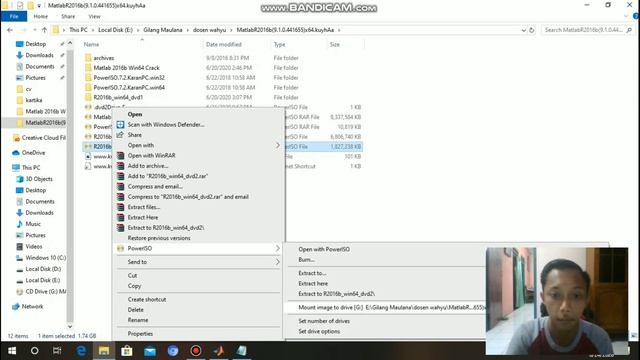The height and width of the screenshot is (360, 640).
Task: Click the Share icon in context menu
Action: pos(120,135)
